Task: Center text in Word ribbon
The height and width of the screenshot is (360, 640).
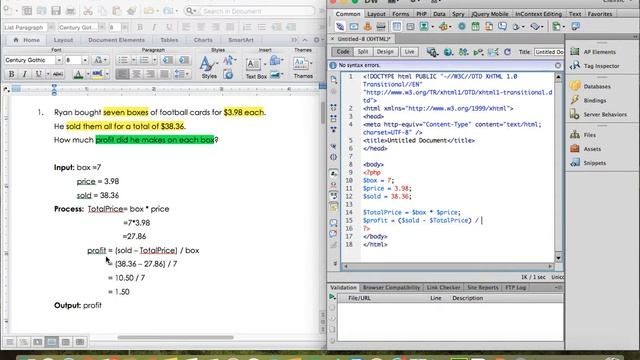Action: pos(136,74)
